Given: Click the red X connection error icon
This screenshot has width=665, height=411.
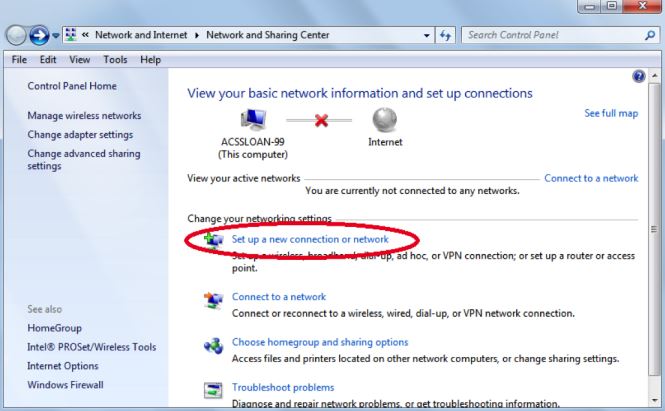Looking at the screenshot, I should coord(322,120).
